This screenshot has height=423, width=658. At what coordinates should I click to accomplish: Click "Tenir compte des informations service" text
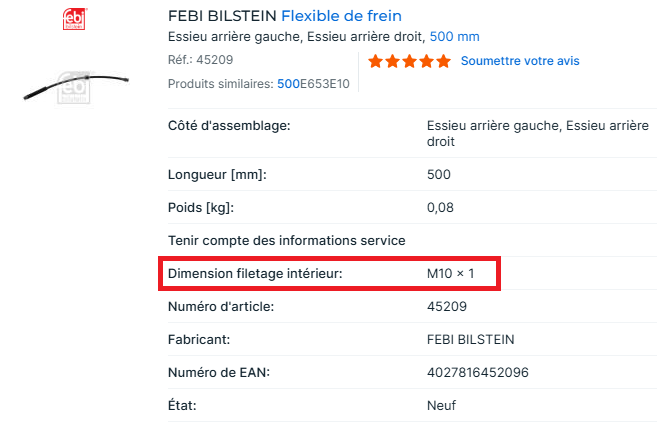click(x=286, y=240)
